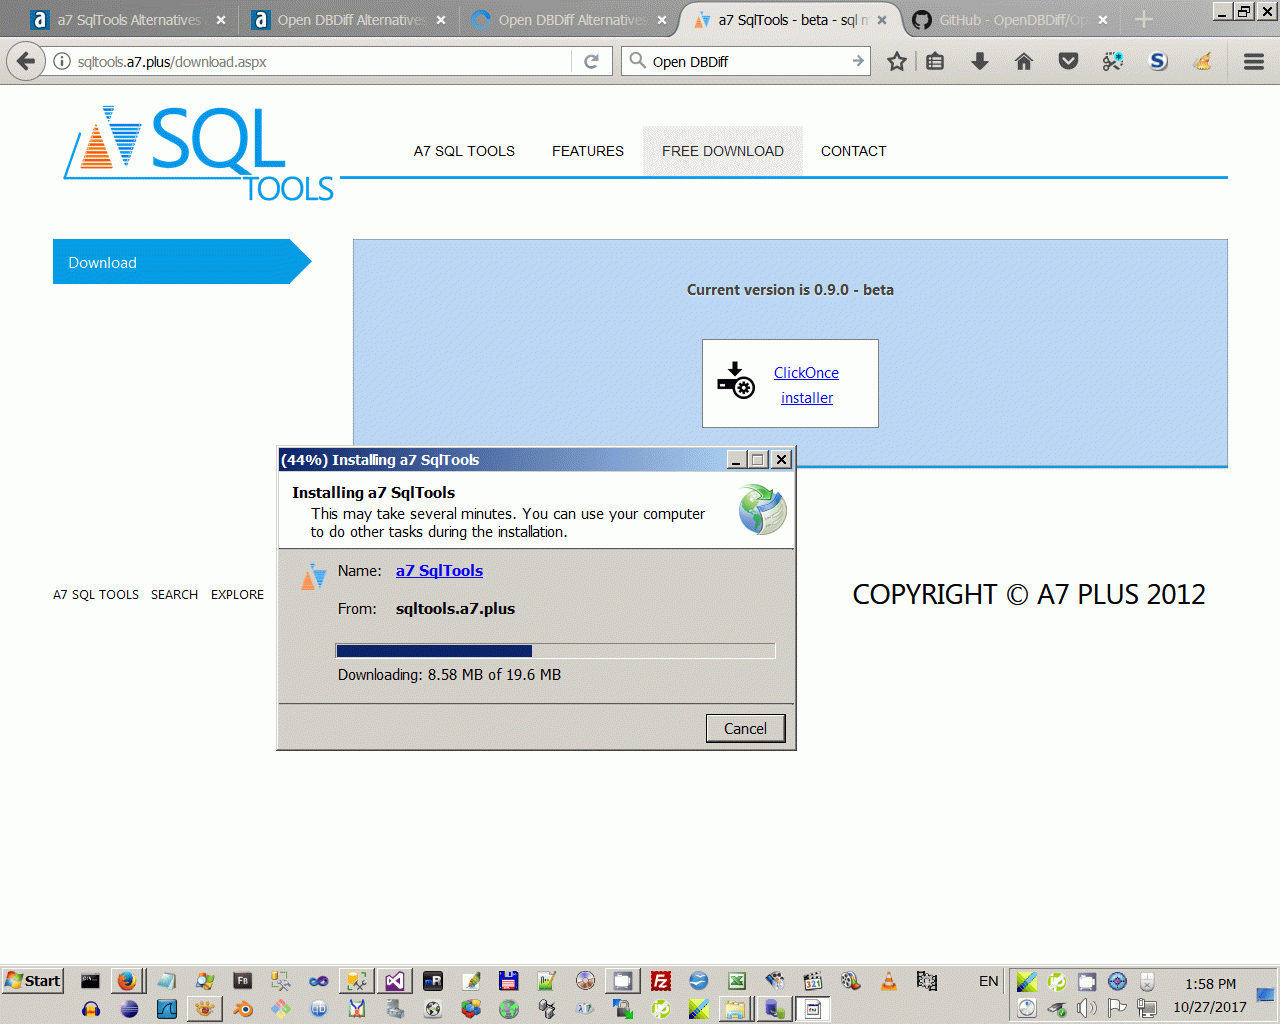
Task: Launch Visual Studio from the taskbar
Action: [x=395, y=981]
